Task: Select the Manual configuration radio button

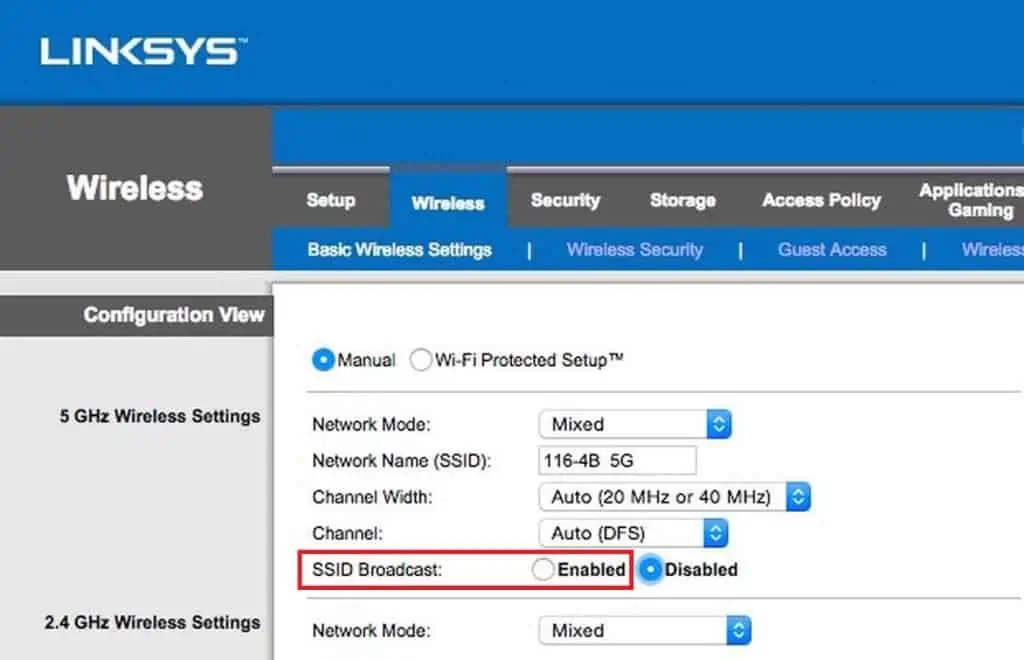Action: pyautogui.click(x=323, y=360)
